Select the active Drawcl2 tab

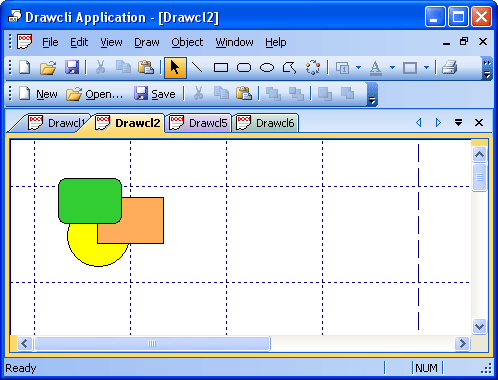point(128,123)
